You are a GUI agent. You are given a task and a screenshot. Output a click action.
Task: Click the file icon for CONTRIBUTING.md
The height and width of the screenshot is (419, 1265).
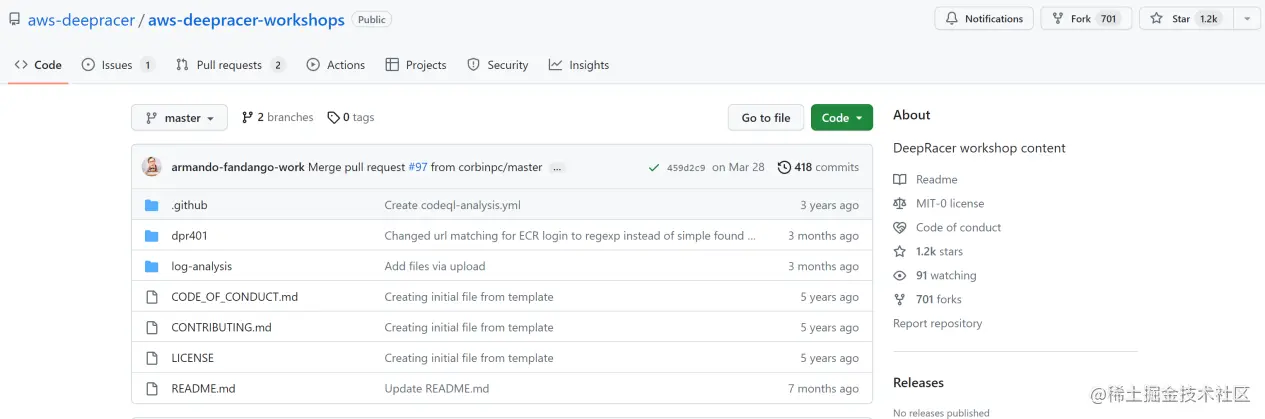click(152, 327)
